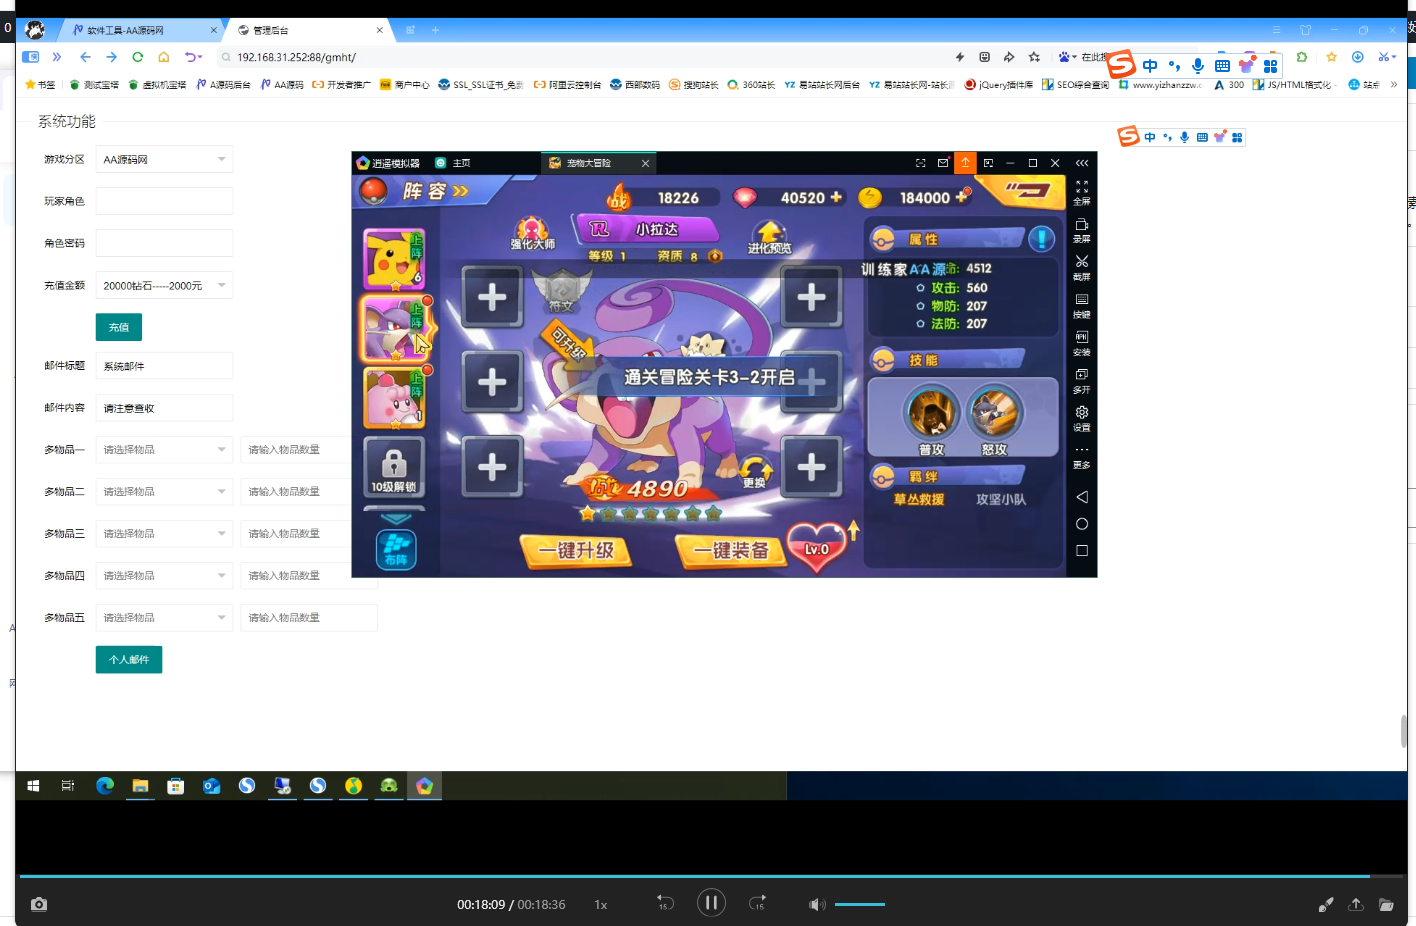Click the Lv.0 heart icon
This screenshot has height=926, width=1416.
pyautogui.click(x=818, y=547)
